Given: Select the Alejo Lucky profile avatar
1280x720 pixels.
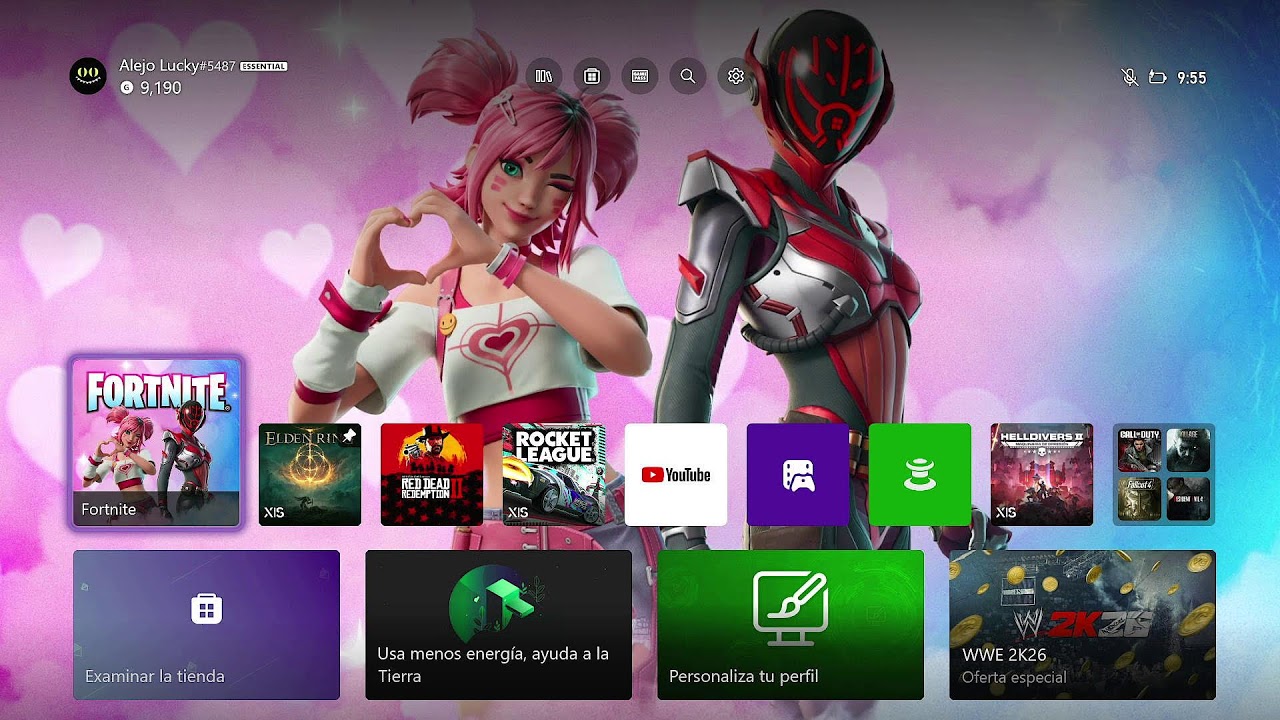Looking at the screenshot, I should tap(88, 76).
